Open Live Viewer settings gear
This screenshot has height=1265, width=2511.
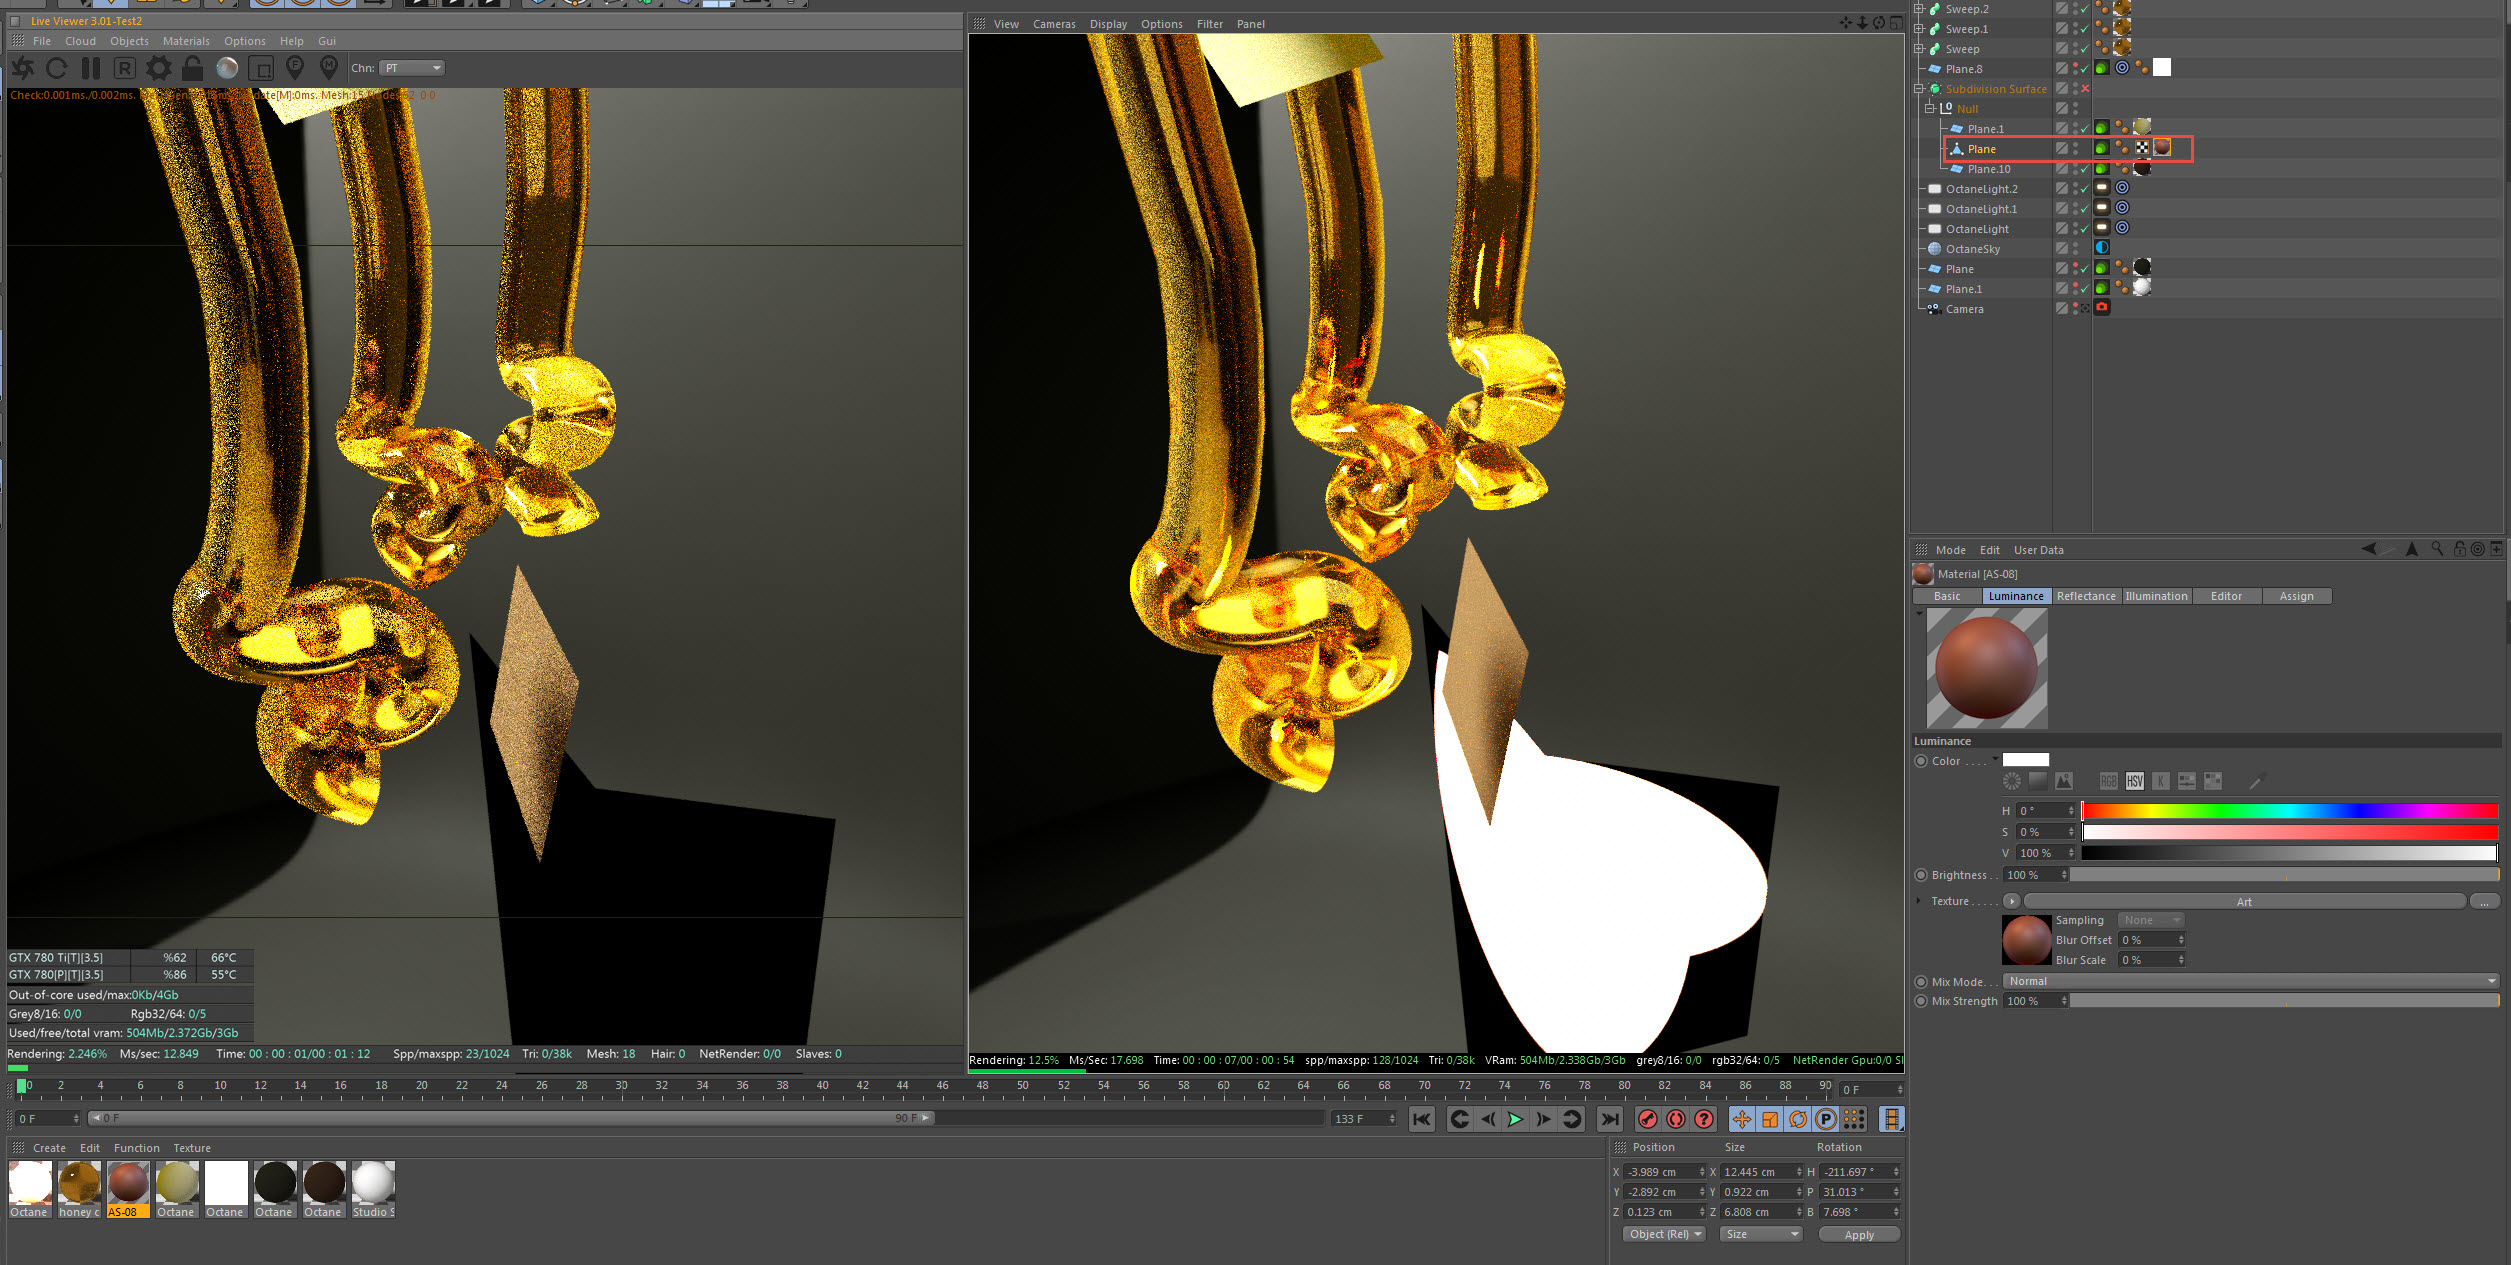point(158,68)
